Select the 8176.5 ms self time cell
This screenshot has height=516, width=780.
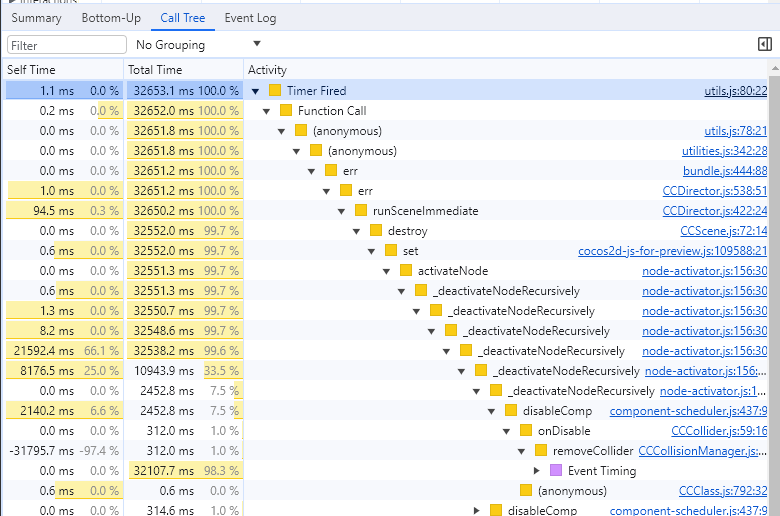tap(63, 371)
